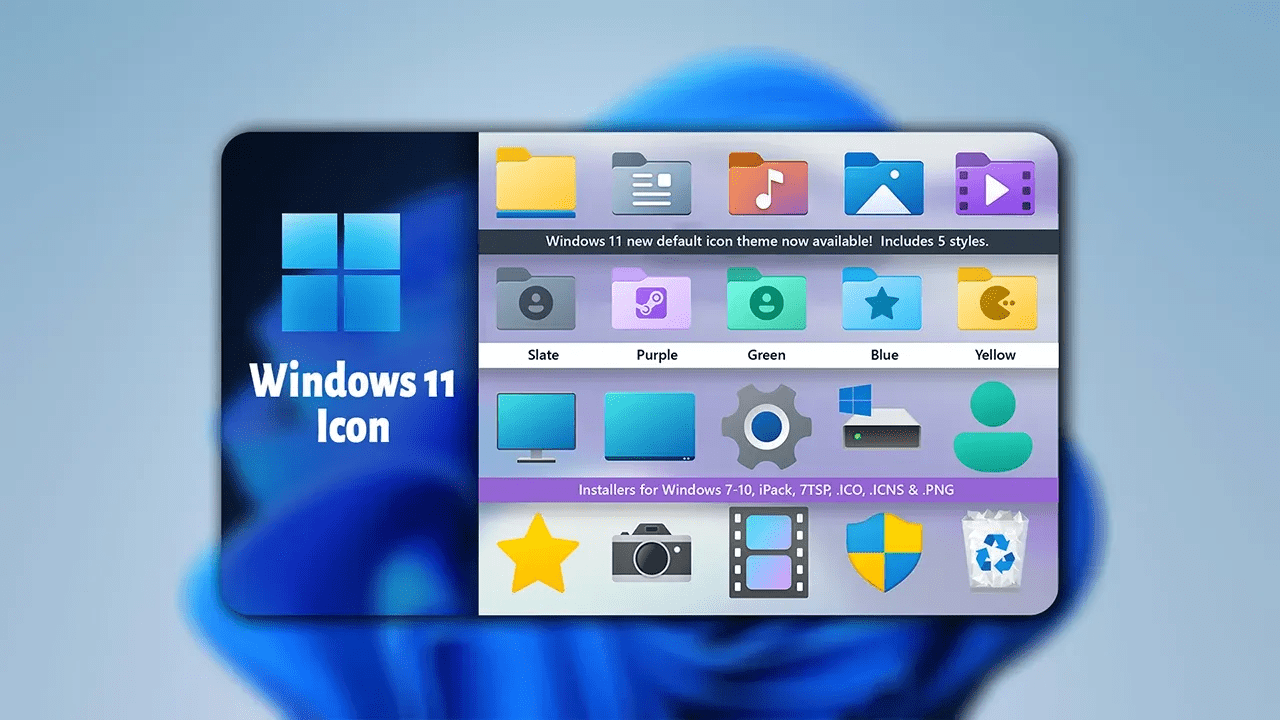This screenshot has width=1280, height=720.
Task: Open the gray Documents folder icon
Action: (651, 184)
